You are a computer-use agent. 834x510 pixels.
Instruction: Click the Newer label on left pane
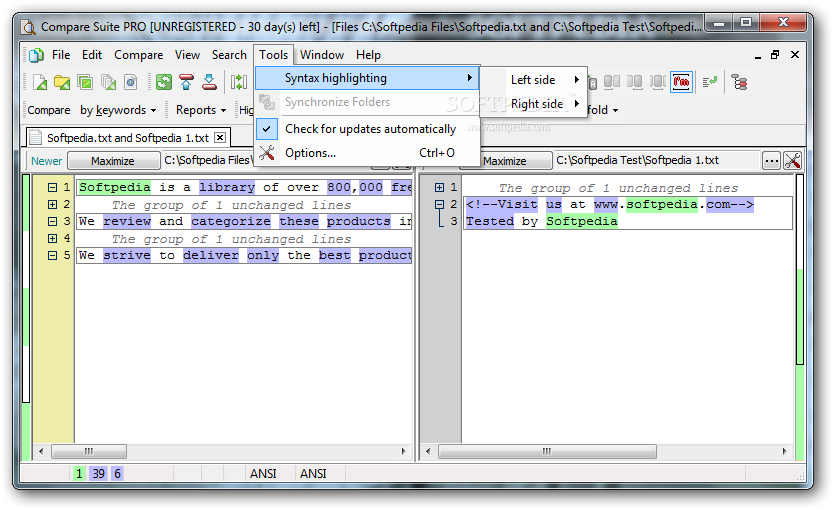pyautogui.click(x=46, y=161)
